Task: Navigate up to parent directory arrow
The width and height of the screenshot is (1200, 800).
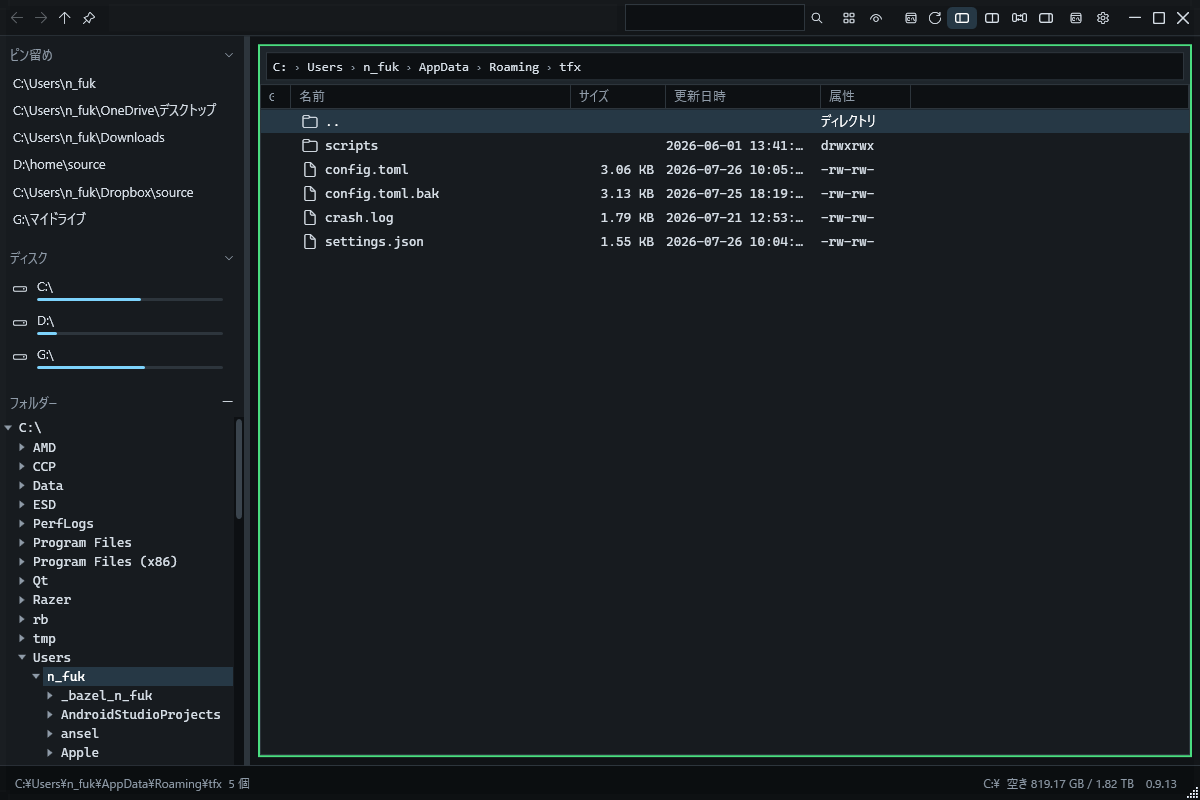Action: (x=65, y=18)
